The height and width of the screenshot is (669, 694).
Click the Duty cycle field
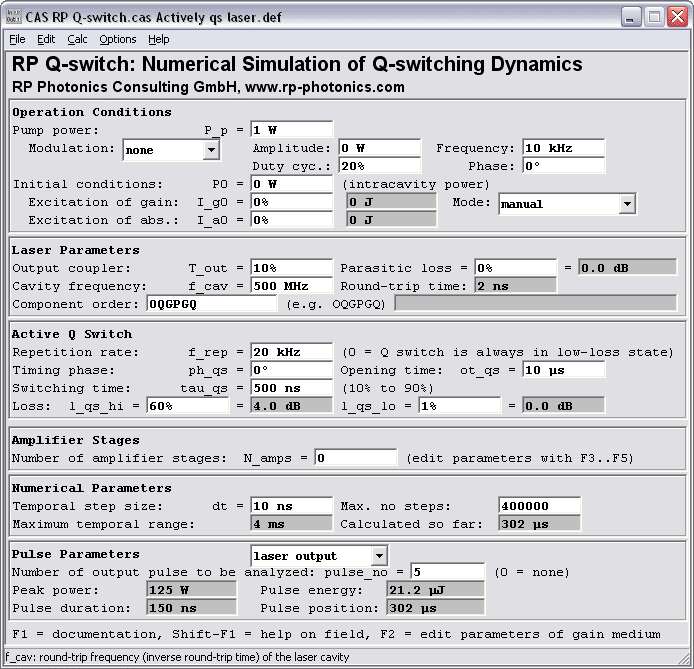tap(380, 166)
